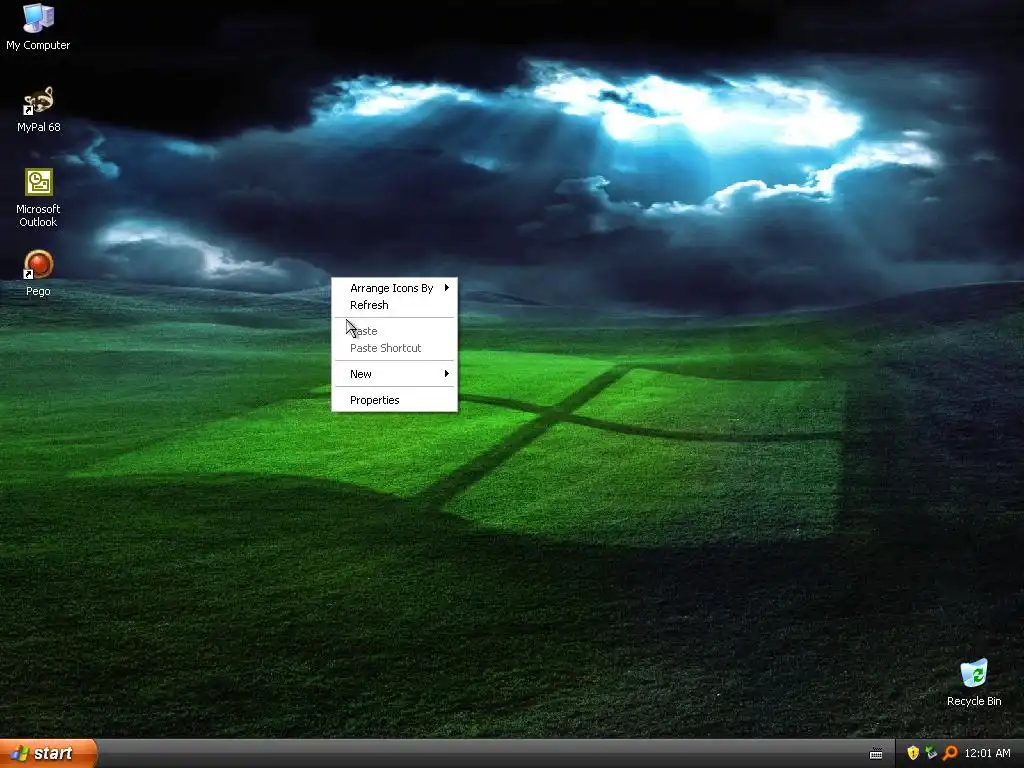Select the My Computer desktop icon
Viewport: 1024px width, 768px height.
click(38, 26)
